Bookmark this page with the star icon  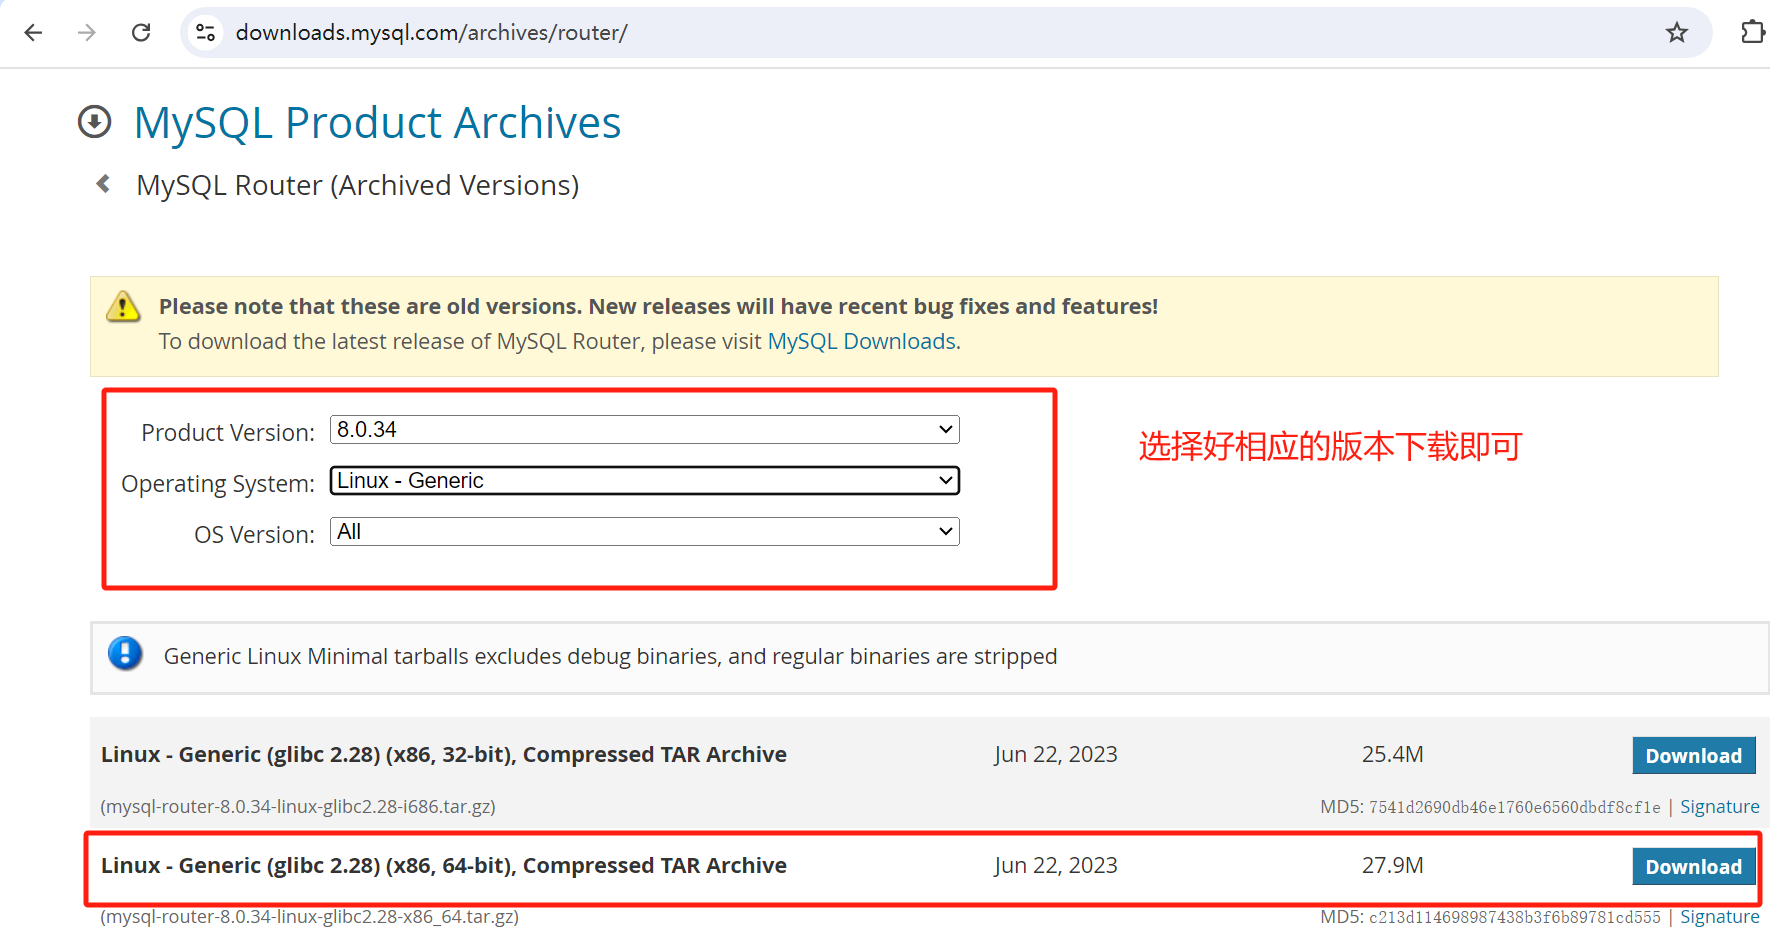[1677, 32]
